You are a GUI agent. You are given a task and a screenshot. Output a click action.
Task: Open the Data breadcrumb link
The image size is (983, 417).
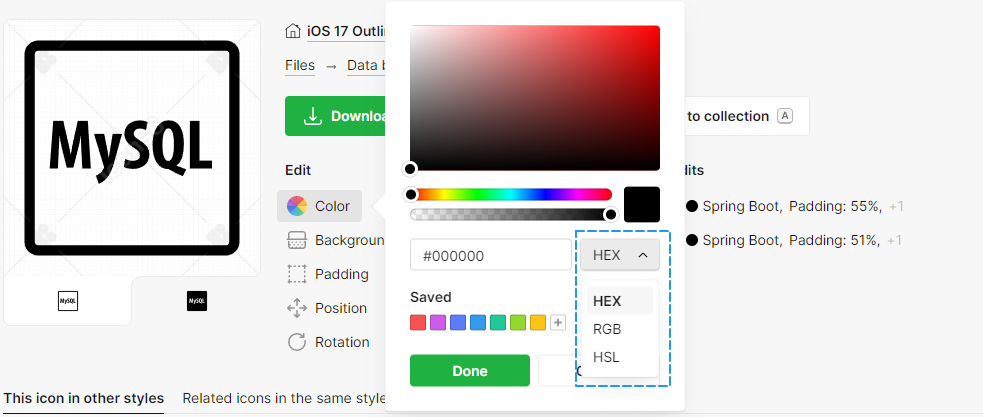[x=366, y=65]
